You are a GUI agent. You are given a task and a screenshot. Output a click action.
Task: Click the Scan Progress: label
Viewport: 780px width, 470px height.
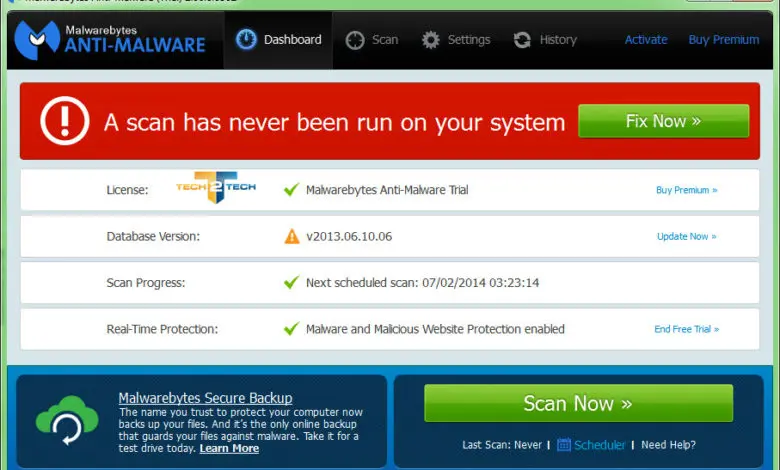(146, 283)
